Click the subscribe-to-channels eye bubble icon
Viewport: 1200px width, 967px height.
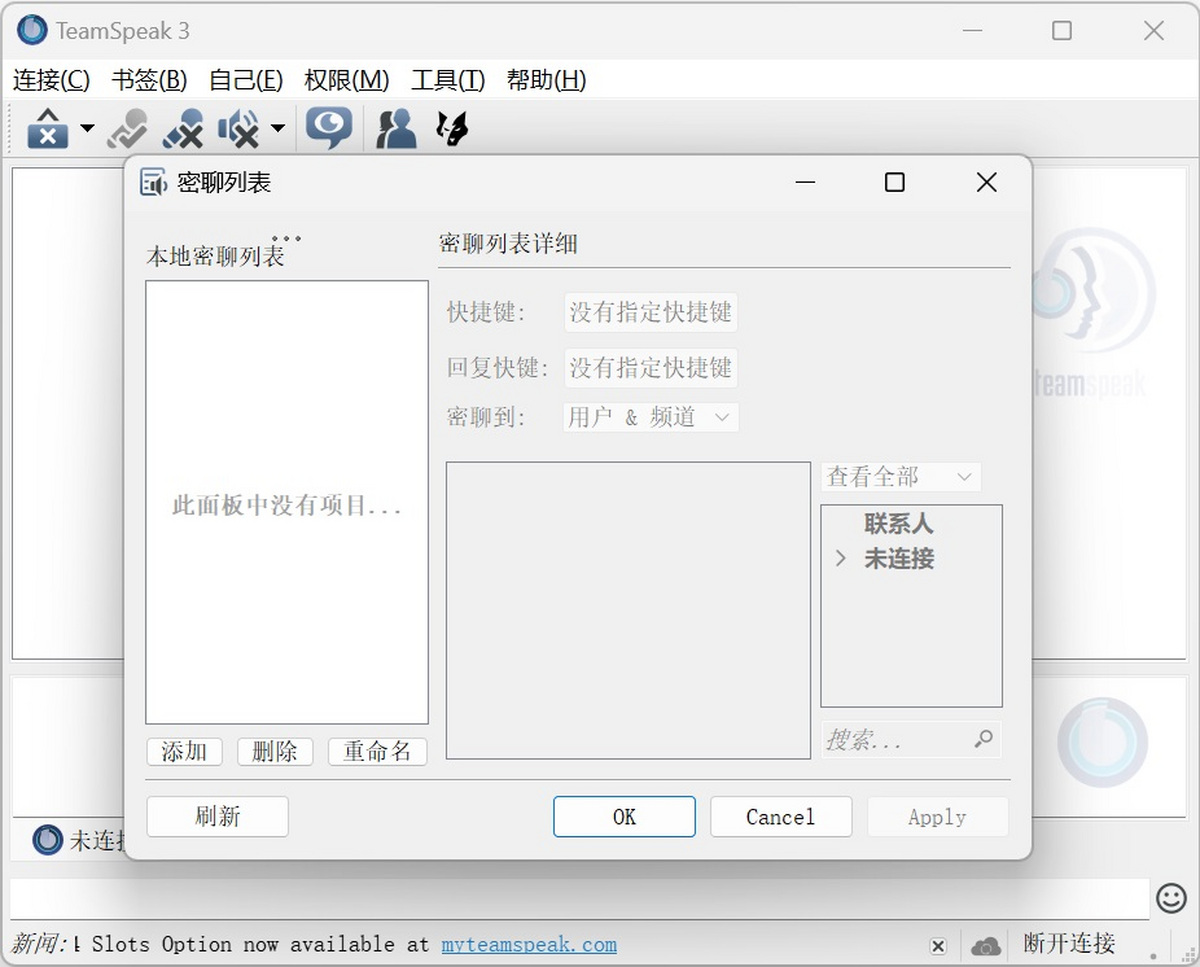pyautogui.click(x=328, y=128)
